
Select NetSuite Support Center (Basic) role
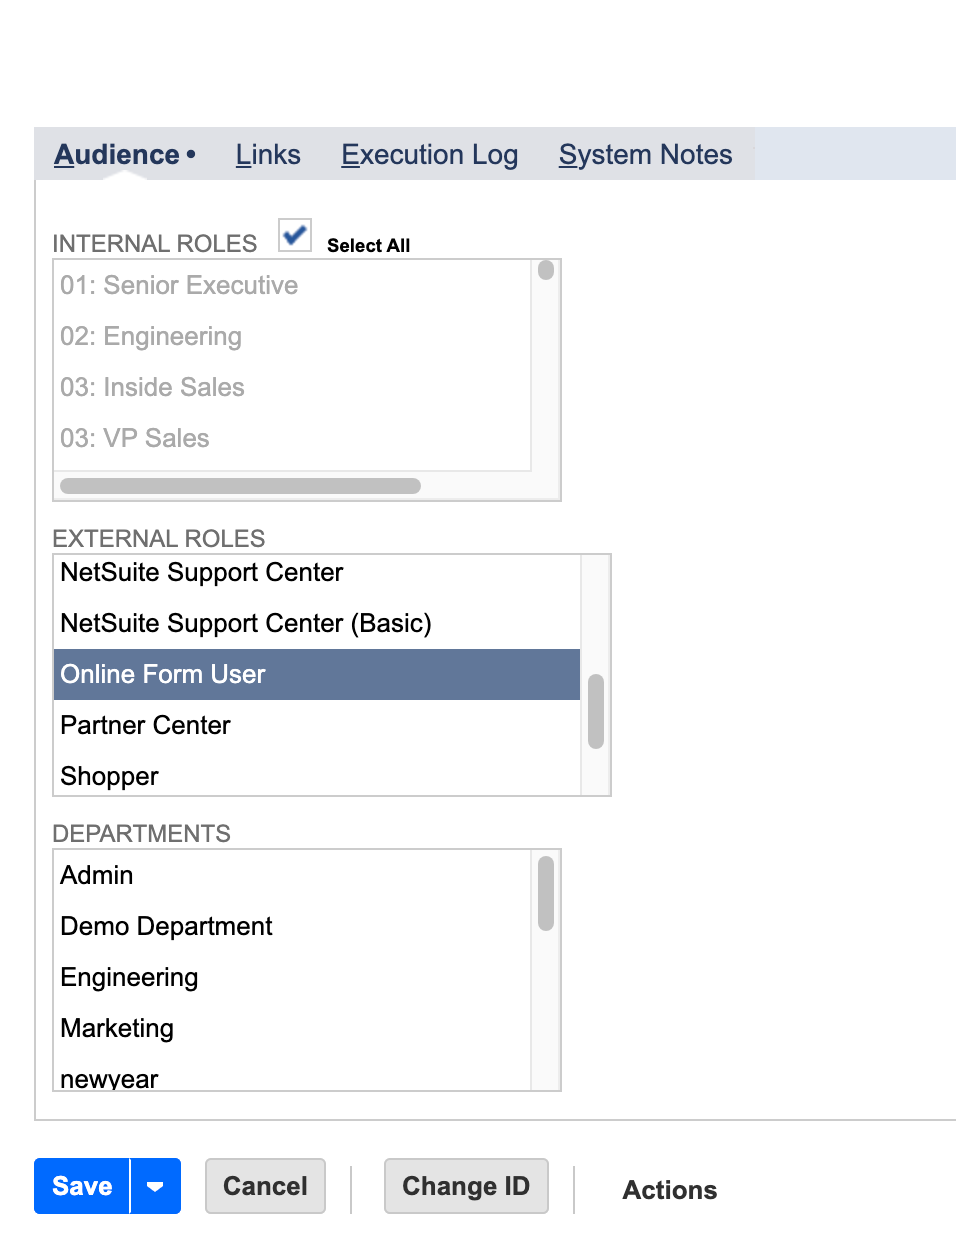[246, 623]
